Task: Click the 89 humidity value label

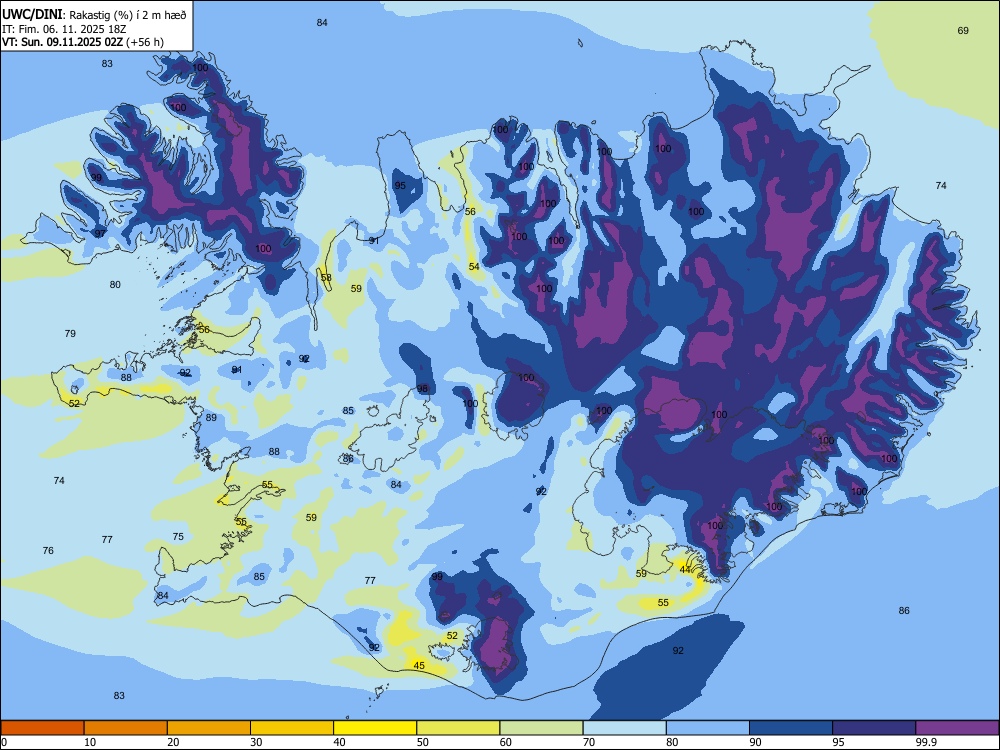Action: [211, 418]
